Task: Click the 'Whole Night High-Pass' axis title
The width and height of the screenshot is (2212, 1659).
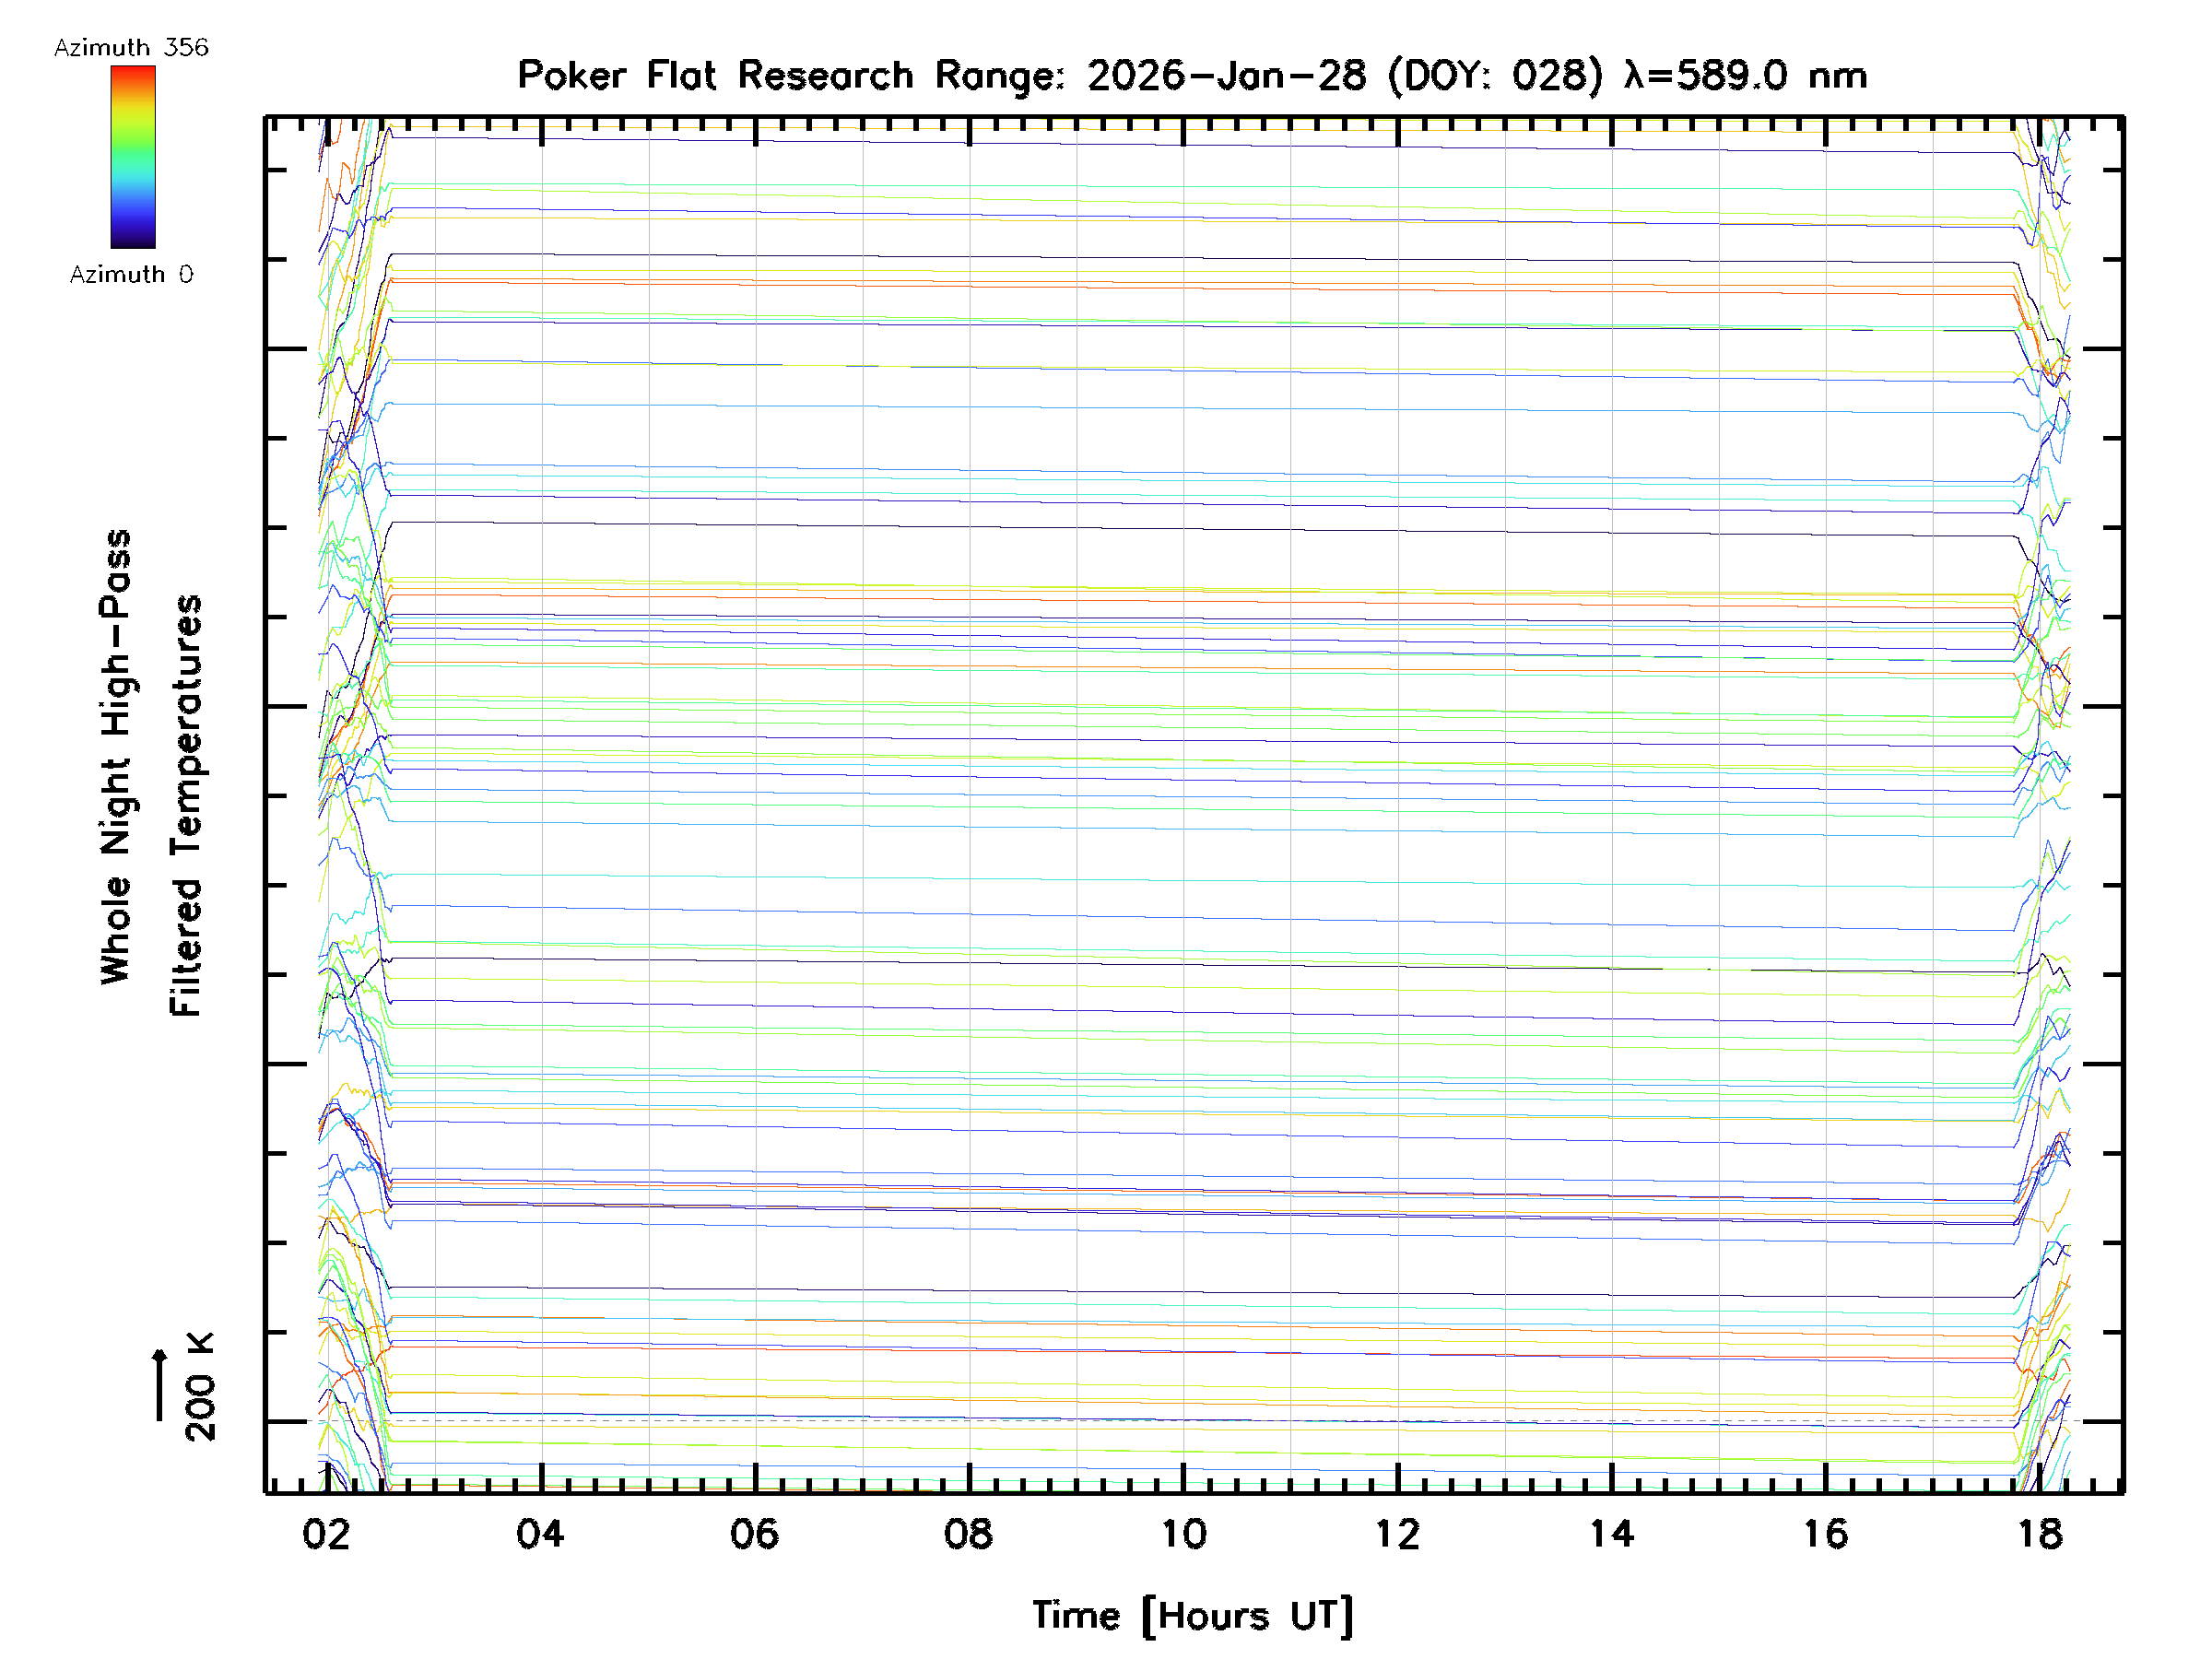Action: pos(116,757)
